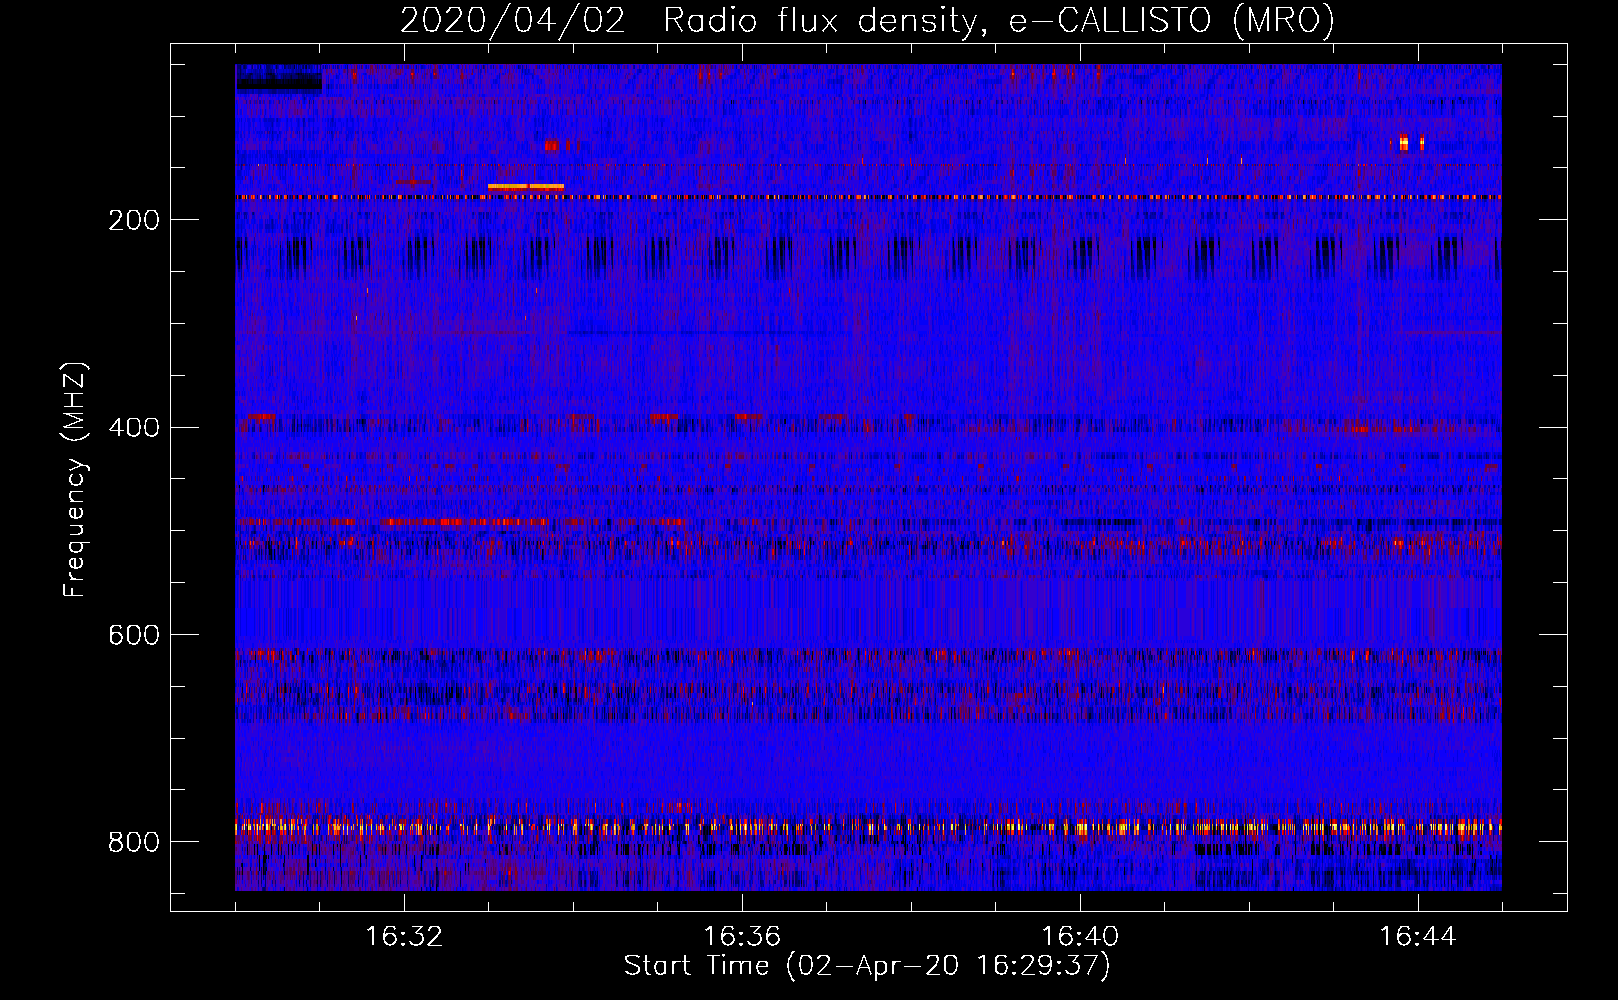Click the 200 frequency tick label
1618x1000 pixels.
(x=133, y=220)
